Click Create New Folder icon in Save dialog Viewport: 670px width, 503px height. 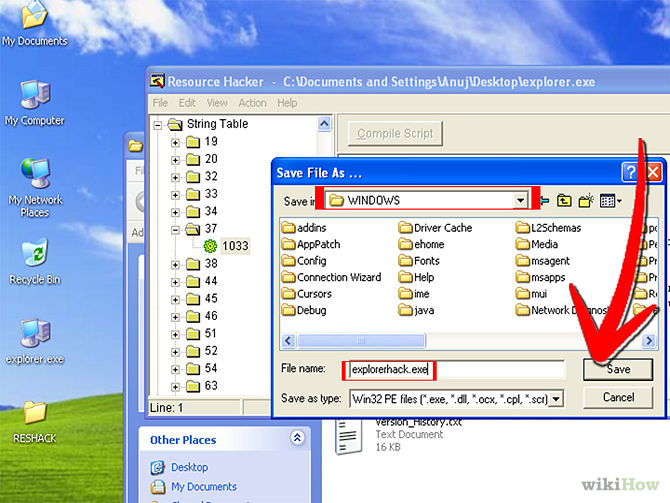click(586, 200)
